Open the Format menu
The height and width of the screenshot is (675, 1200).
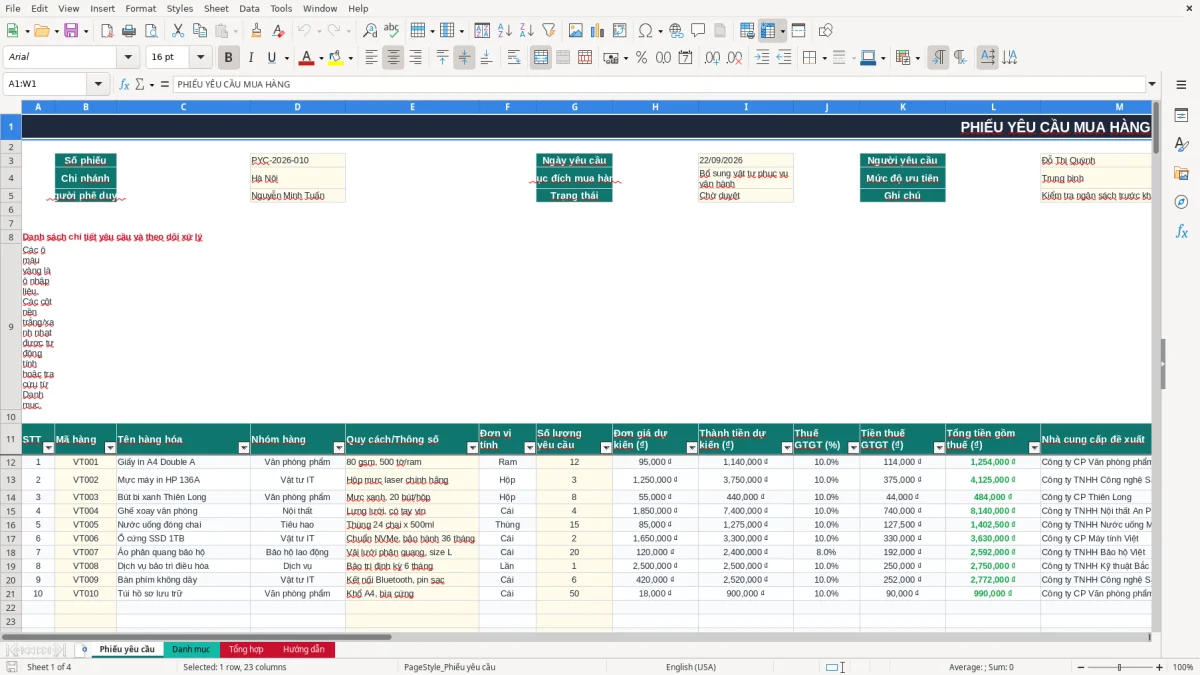[140, 8]
